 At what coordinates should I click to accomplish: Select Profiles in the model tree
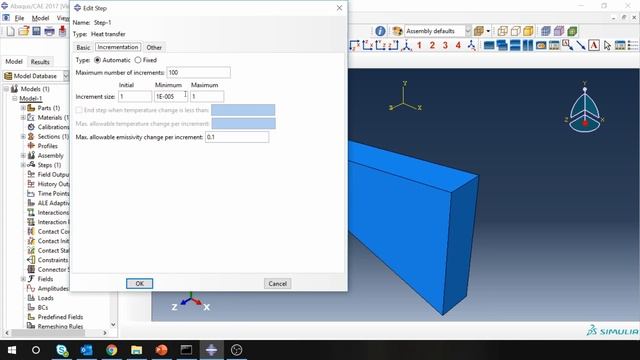(47, 146)
